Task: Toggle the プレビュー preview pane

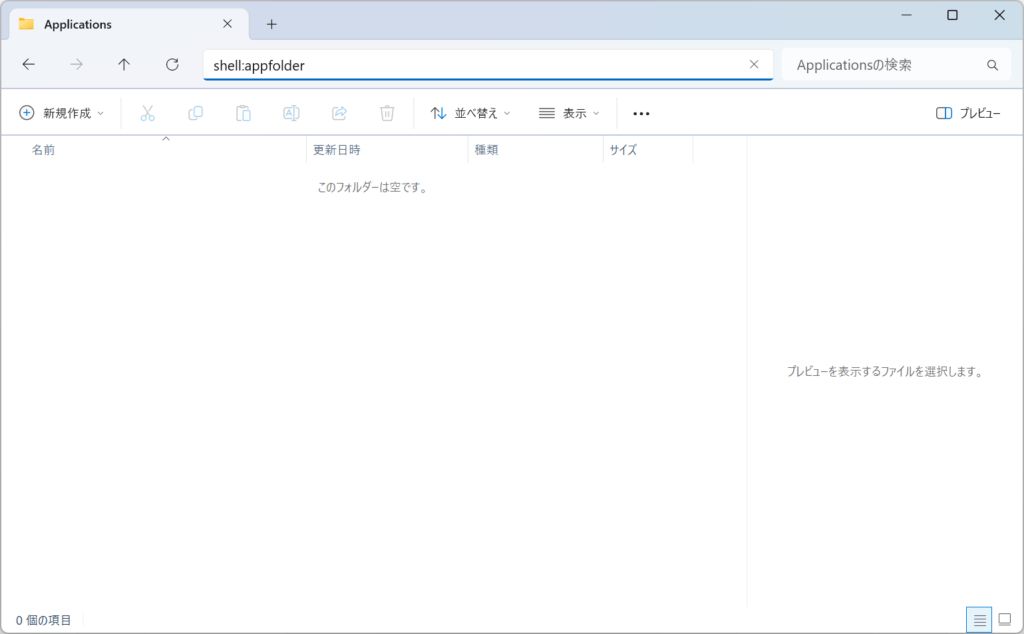Action: 967,113
